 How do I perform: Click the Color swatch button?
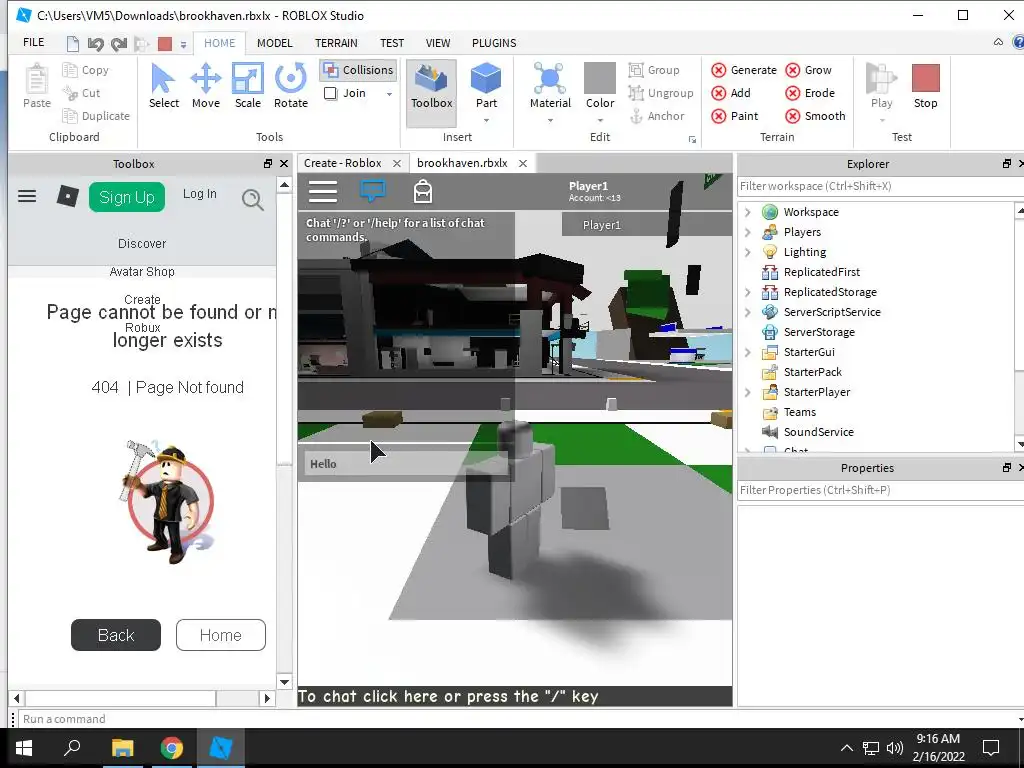600,86
